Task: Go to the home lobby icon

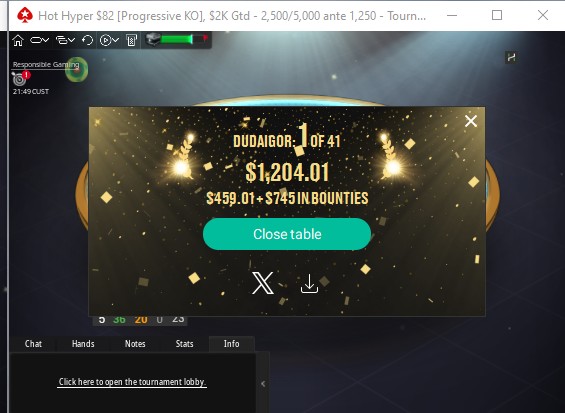Action: tap(18, 40)
